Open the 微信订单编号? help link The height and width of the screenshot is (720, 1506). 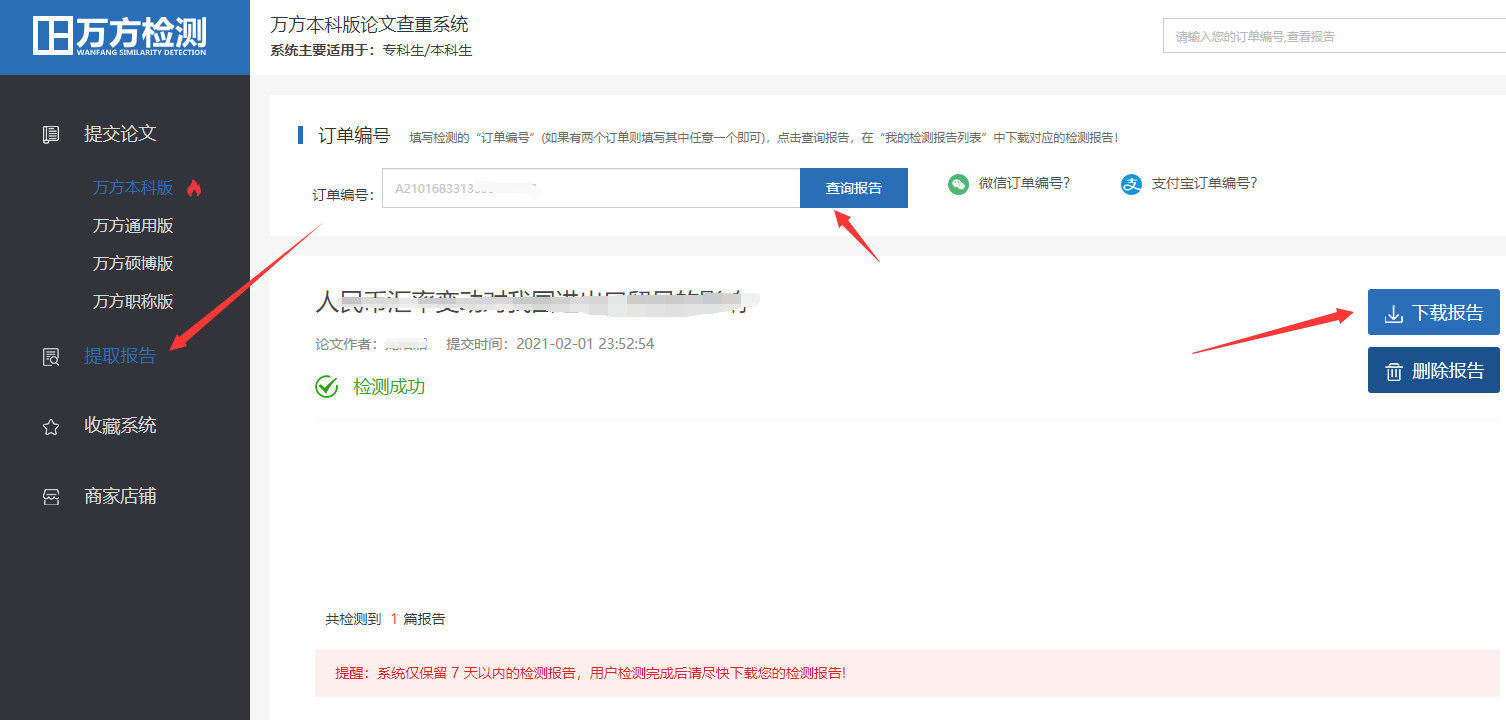pos(1024,184)
